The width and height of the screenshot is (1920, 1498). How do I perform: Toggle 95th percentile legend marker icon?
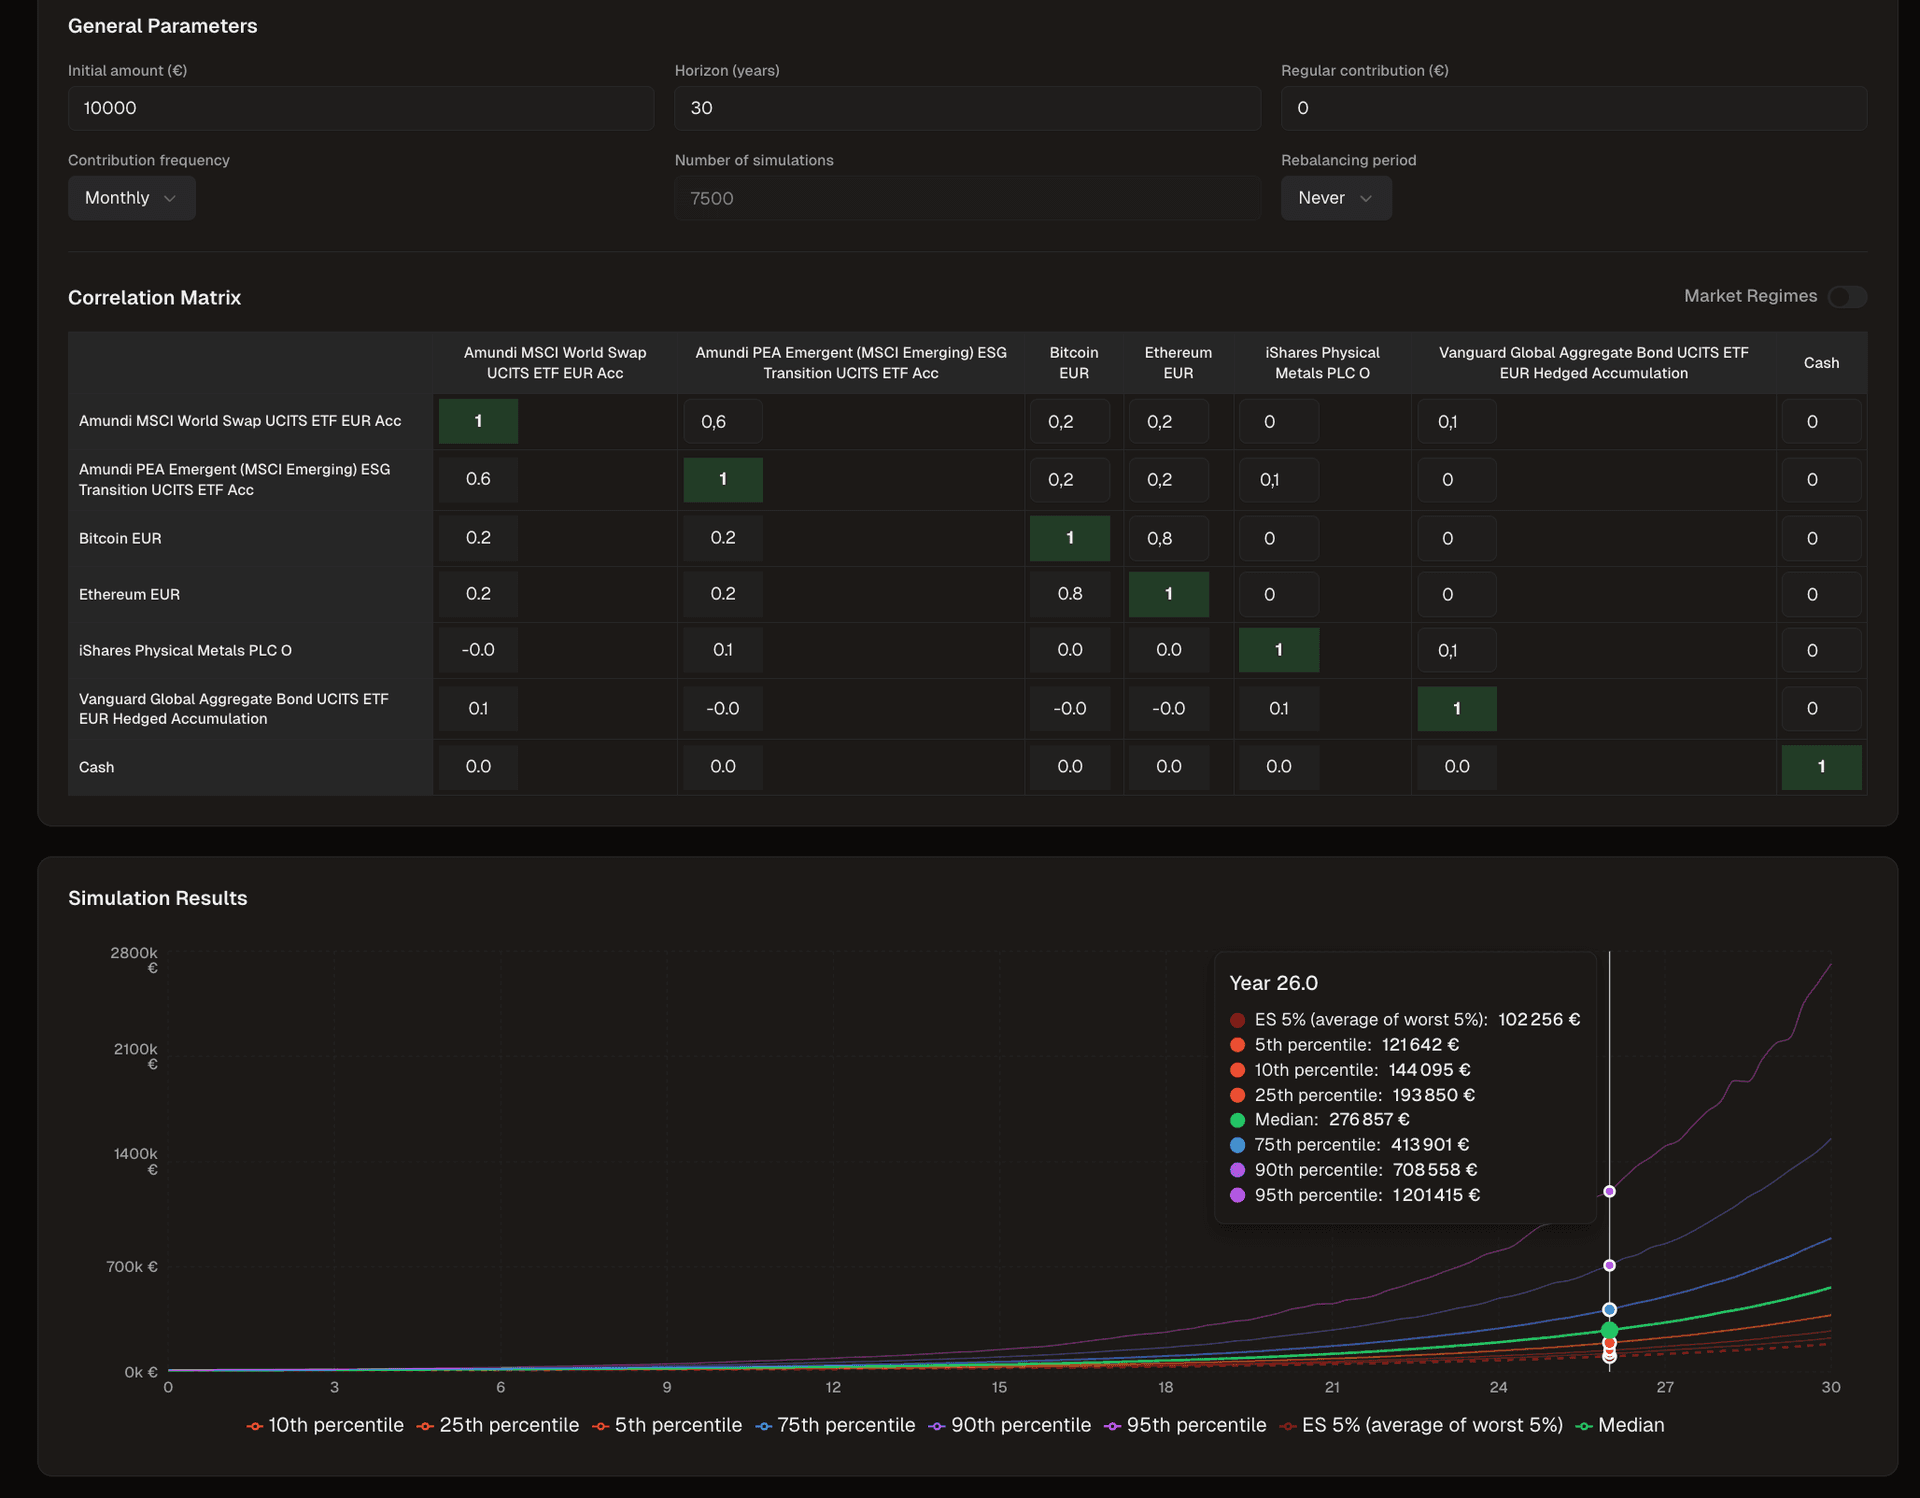1113,1426
